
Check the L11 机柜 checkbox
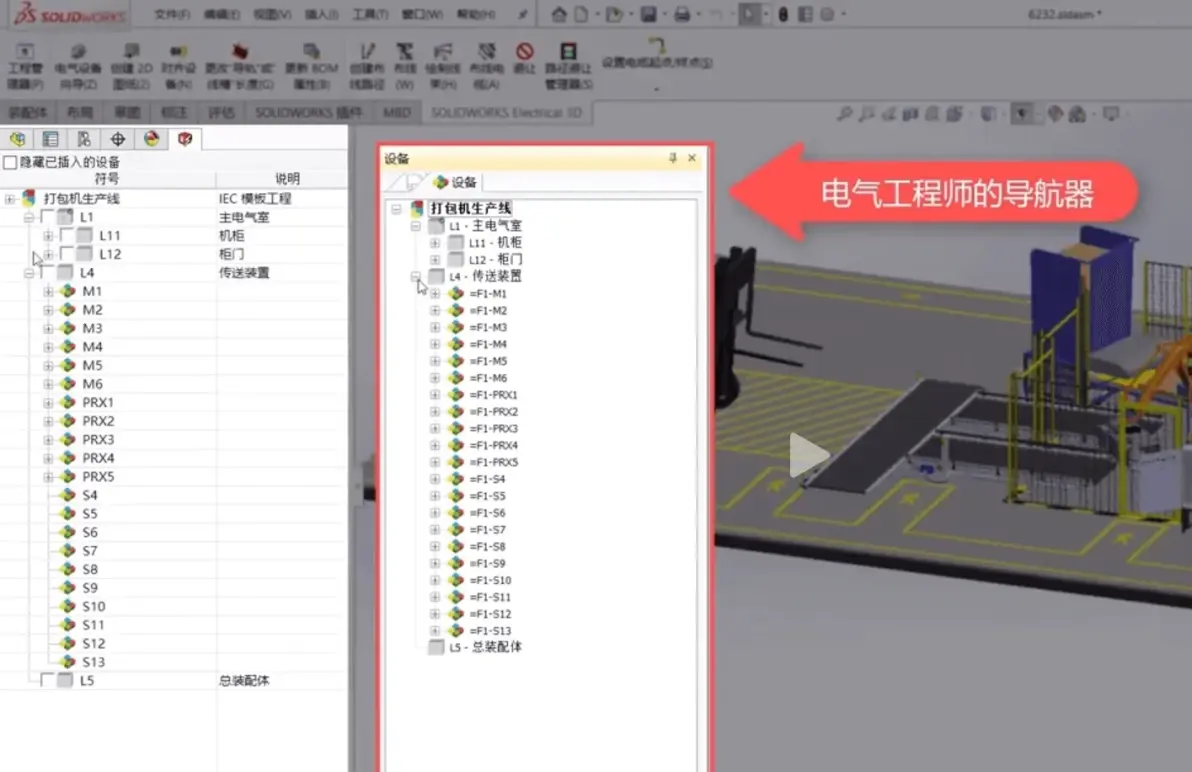(67, 235)
